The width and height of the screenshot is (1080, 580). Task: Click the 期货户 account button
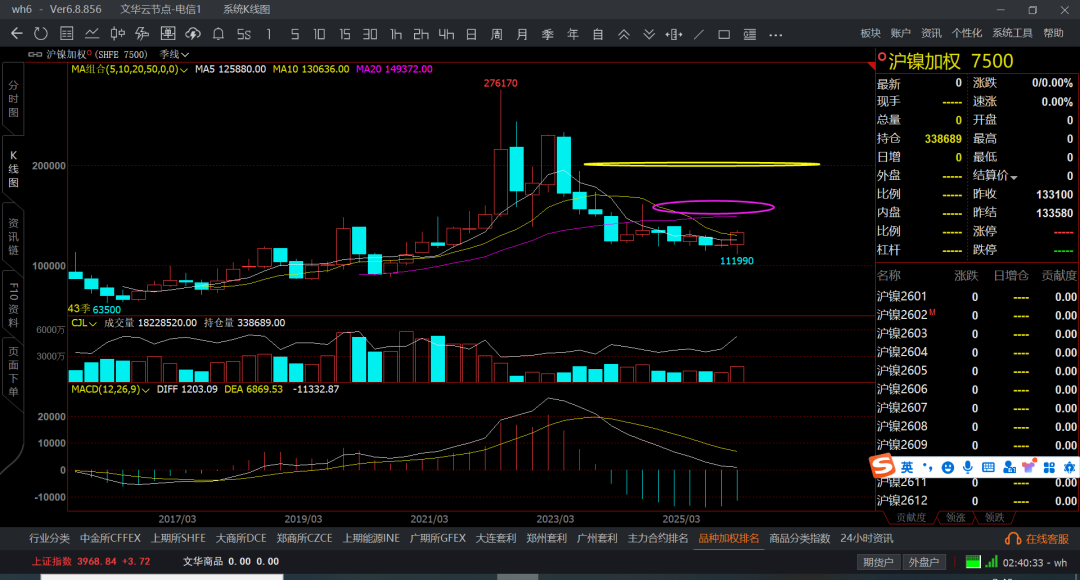tap(878, 562)
